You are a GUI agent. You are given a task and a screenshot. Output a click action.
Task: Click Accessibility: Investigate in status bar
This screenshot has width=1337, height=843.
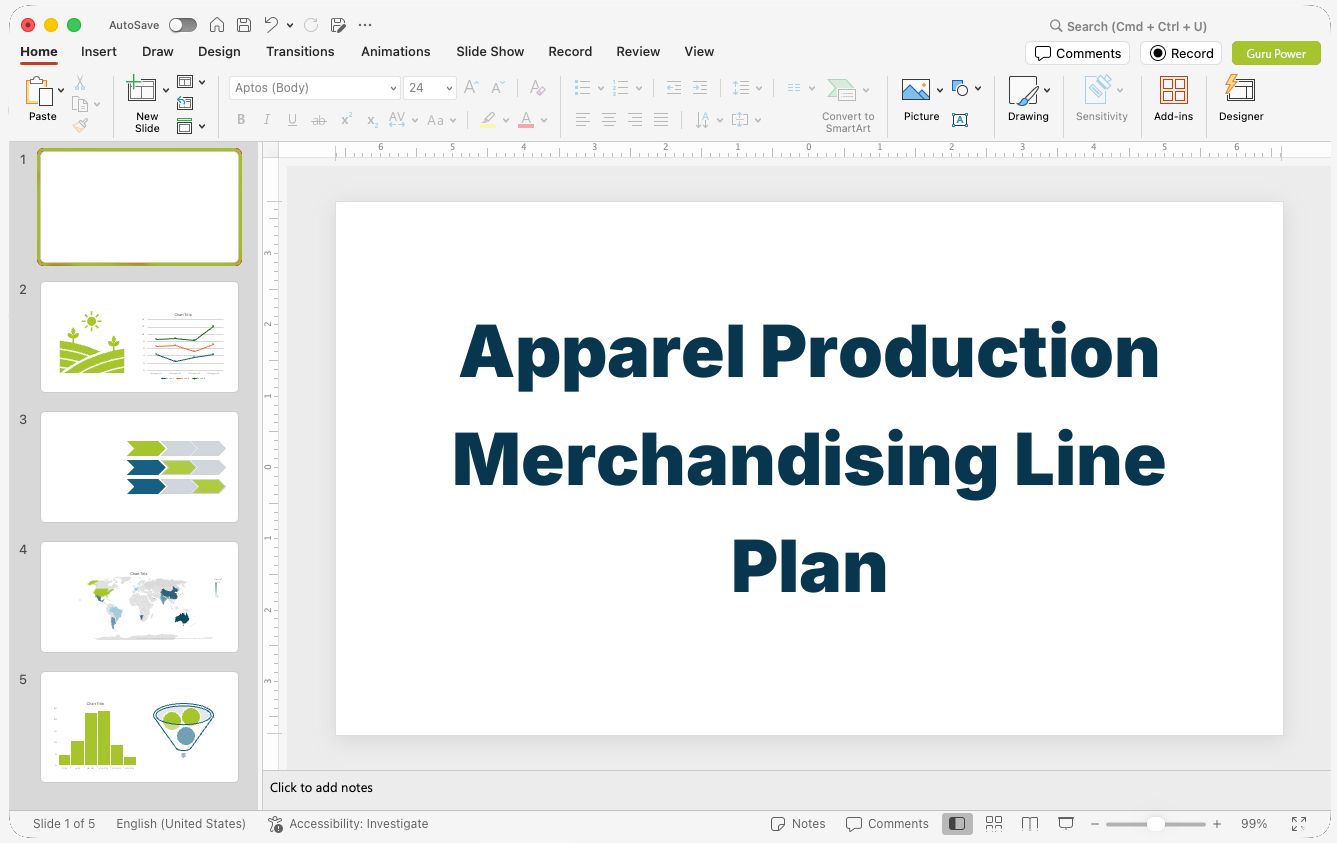click(x=348, y=824)
